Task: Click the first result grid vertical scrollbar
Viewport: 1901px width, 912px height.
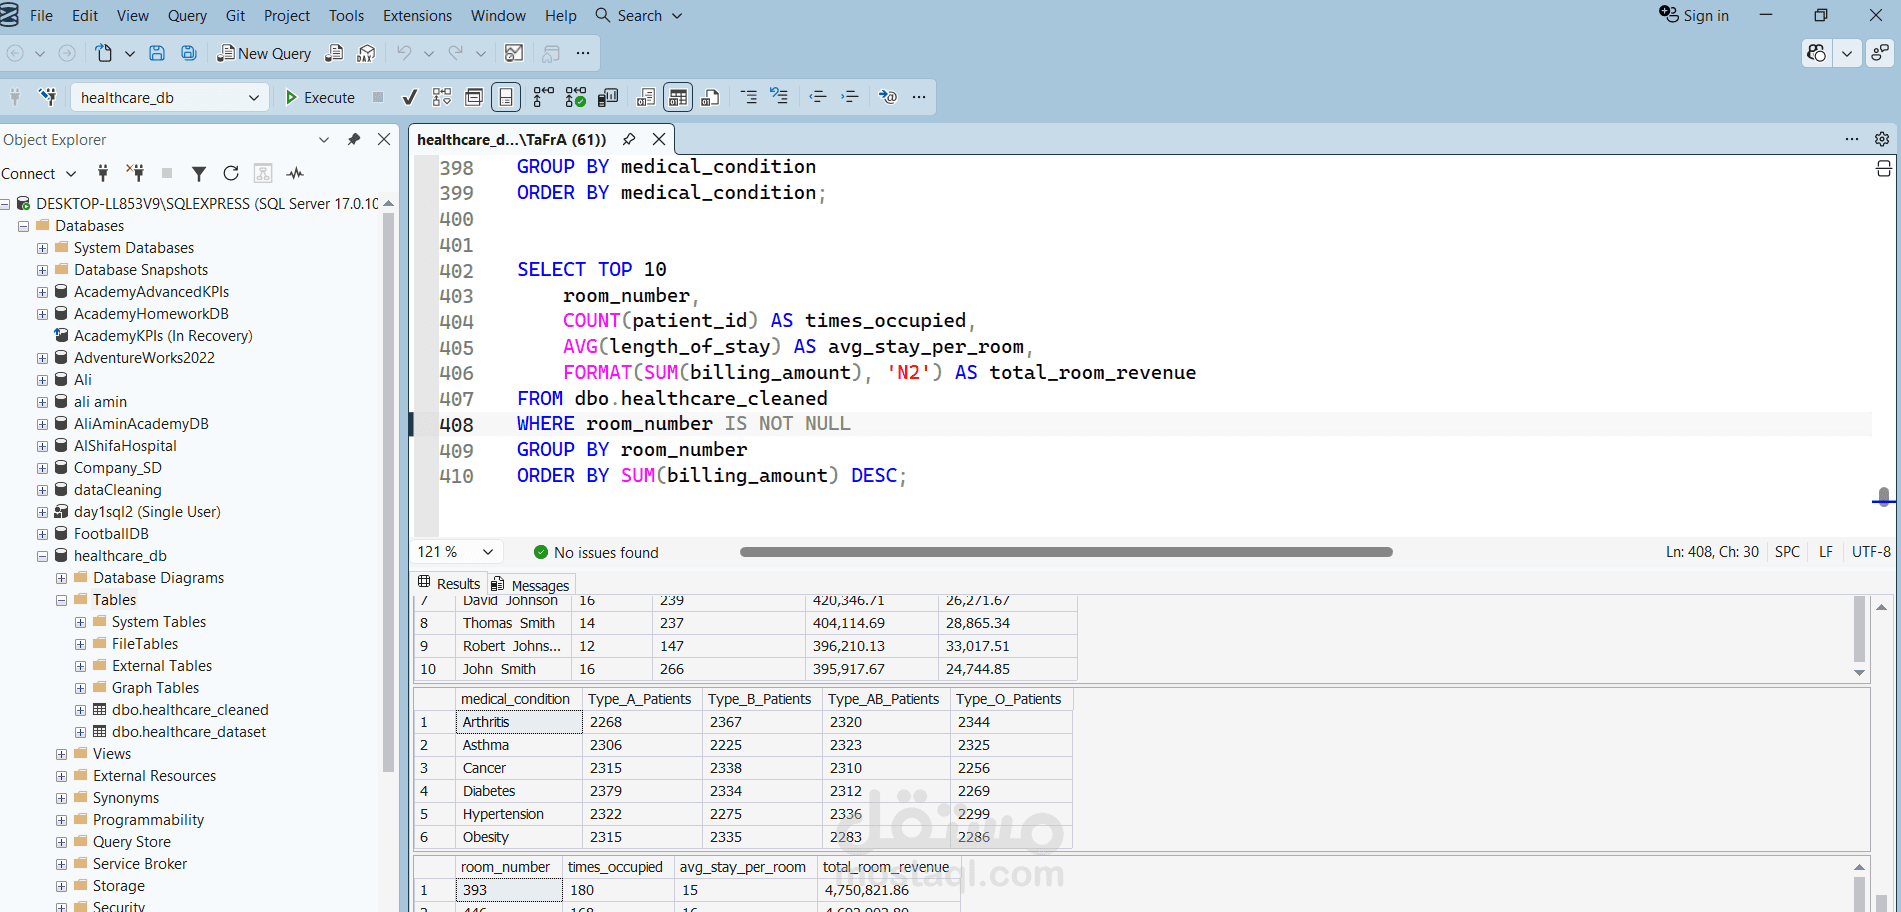Action: coord(1860,629)
